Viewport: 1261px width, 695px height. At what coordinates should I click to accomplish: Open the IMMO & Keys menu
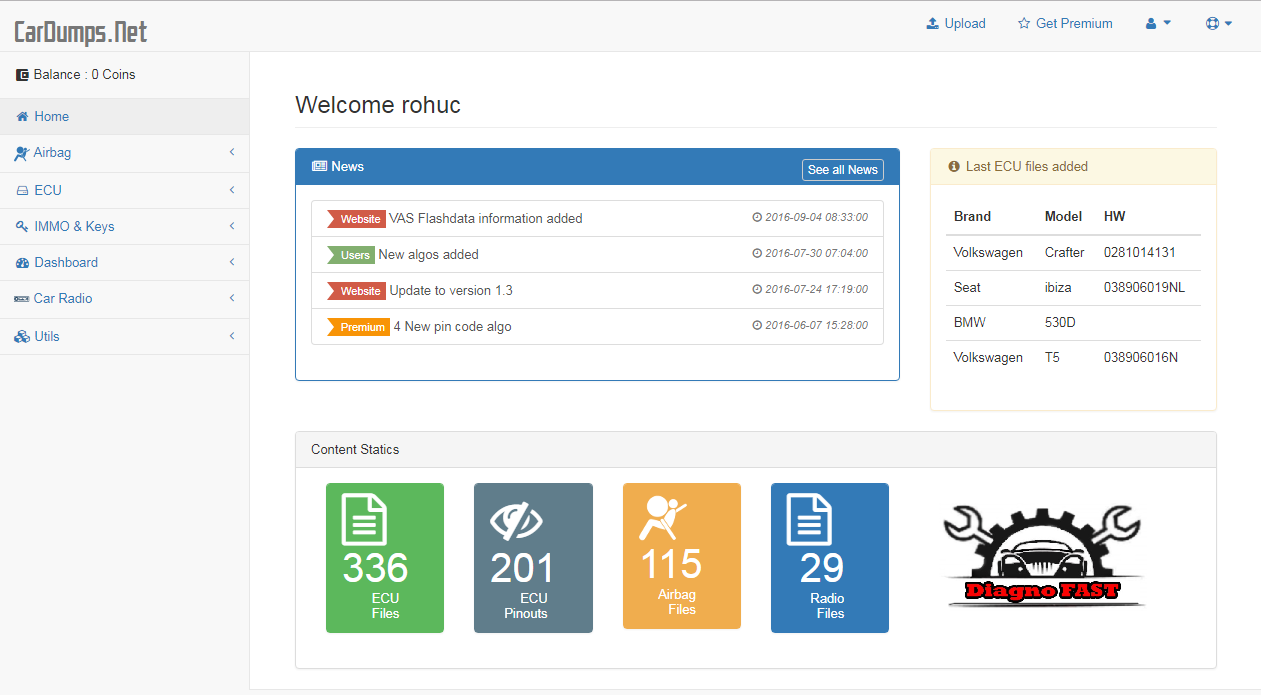[124, 226]
